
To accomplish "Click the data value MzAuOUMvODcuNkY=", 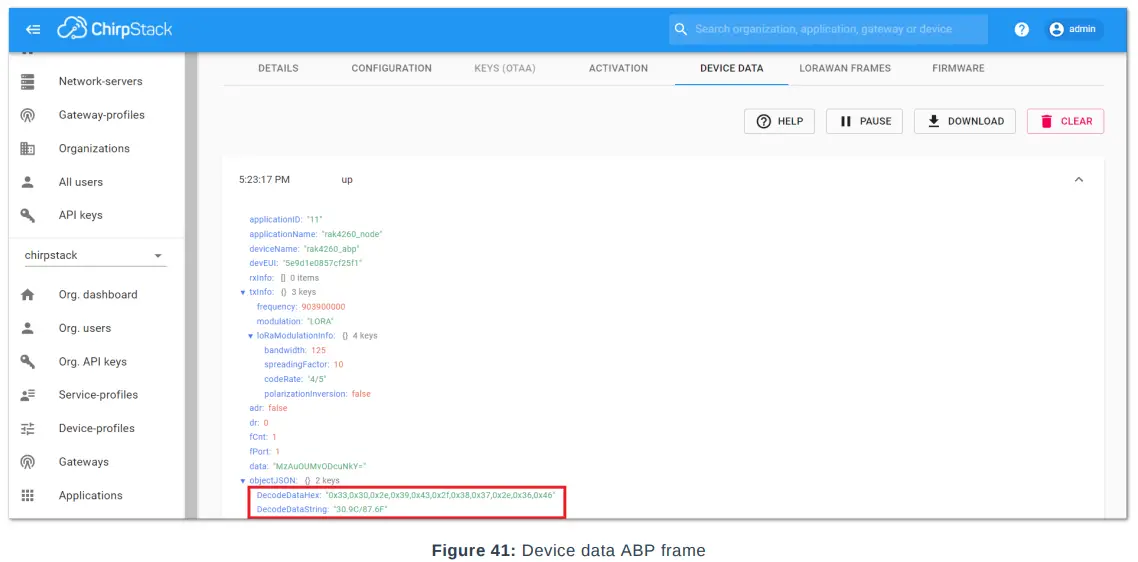I will tap(317, 466).
